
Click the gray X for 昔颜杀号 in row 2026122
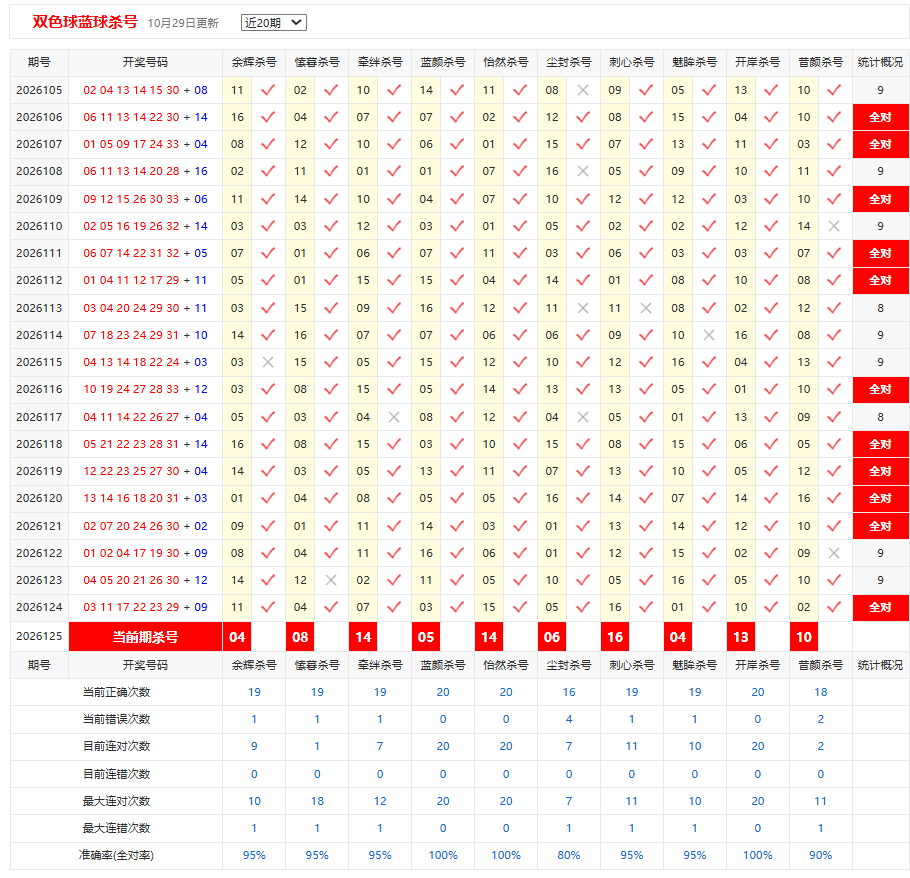point(834,553)
